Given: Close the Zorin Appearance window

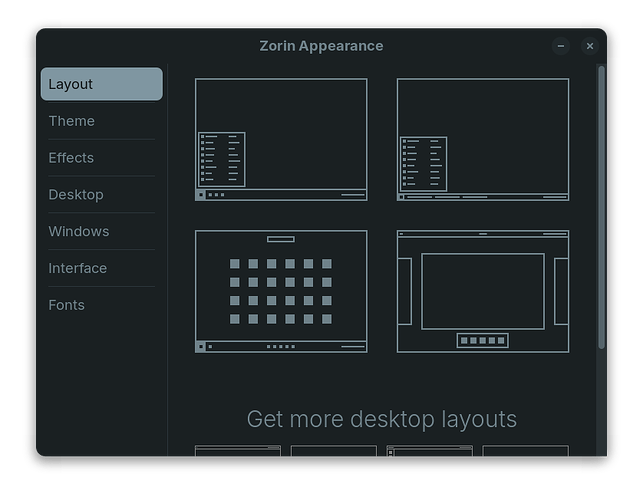Looking at the screenshot, I should [x=590, y=46].
